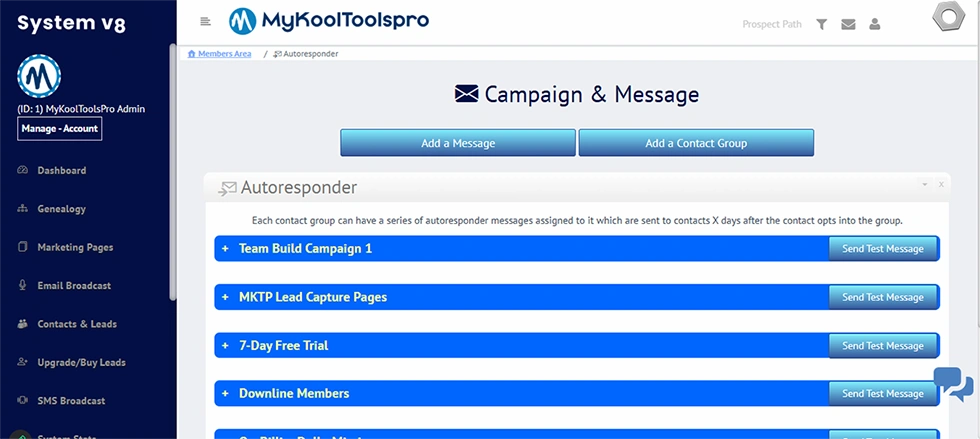Open Email Broadcast in the sidebar
Viewport: 980px width, 439px height.
tap(74, 285)
